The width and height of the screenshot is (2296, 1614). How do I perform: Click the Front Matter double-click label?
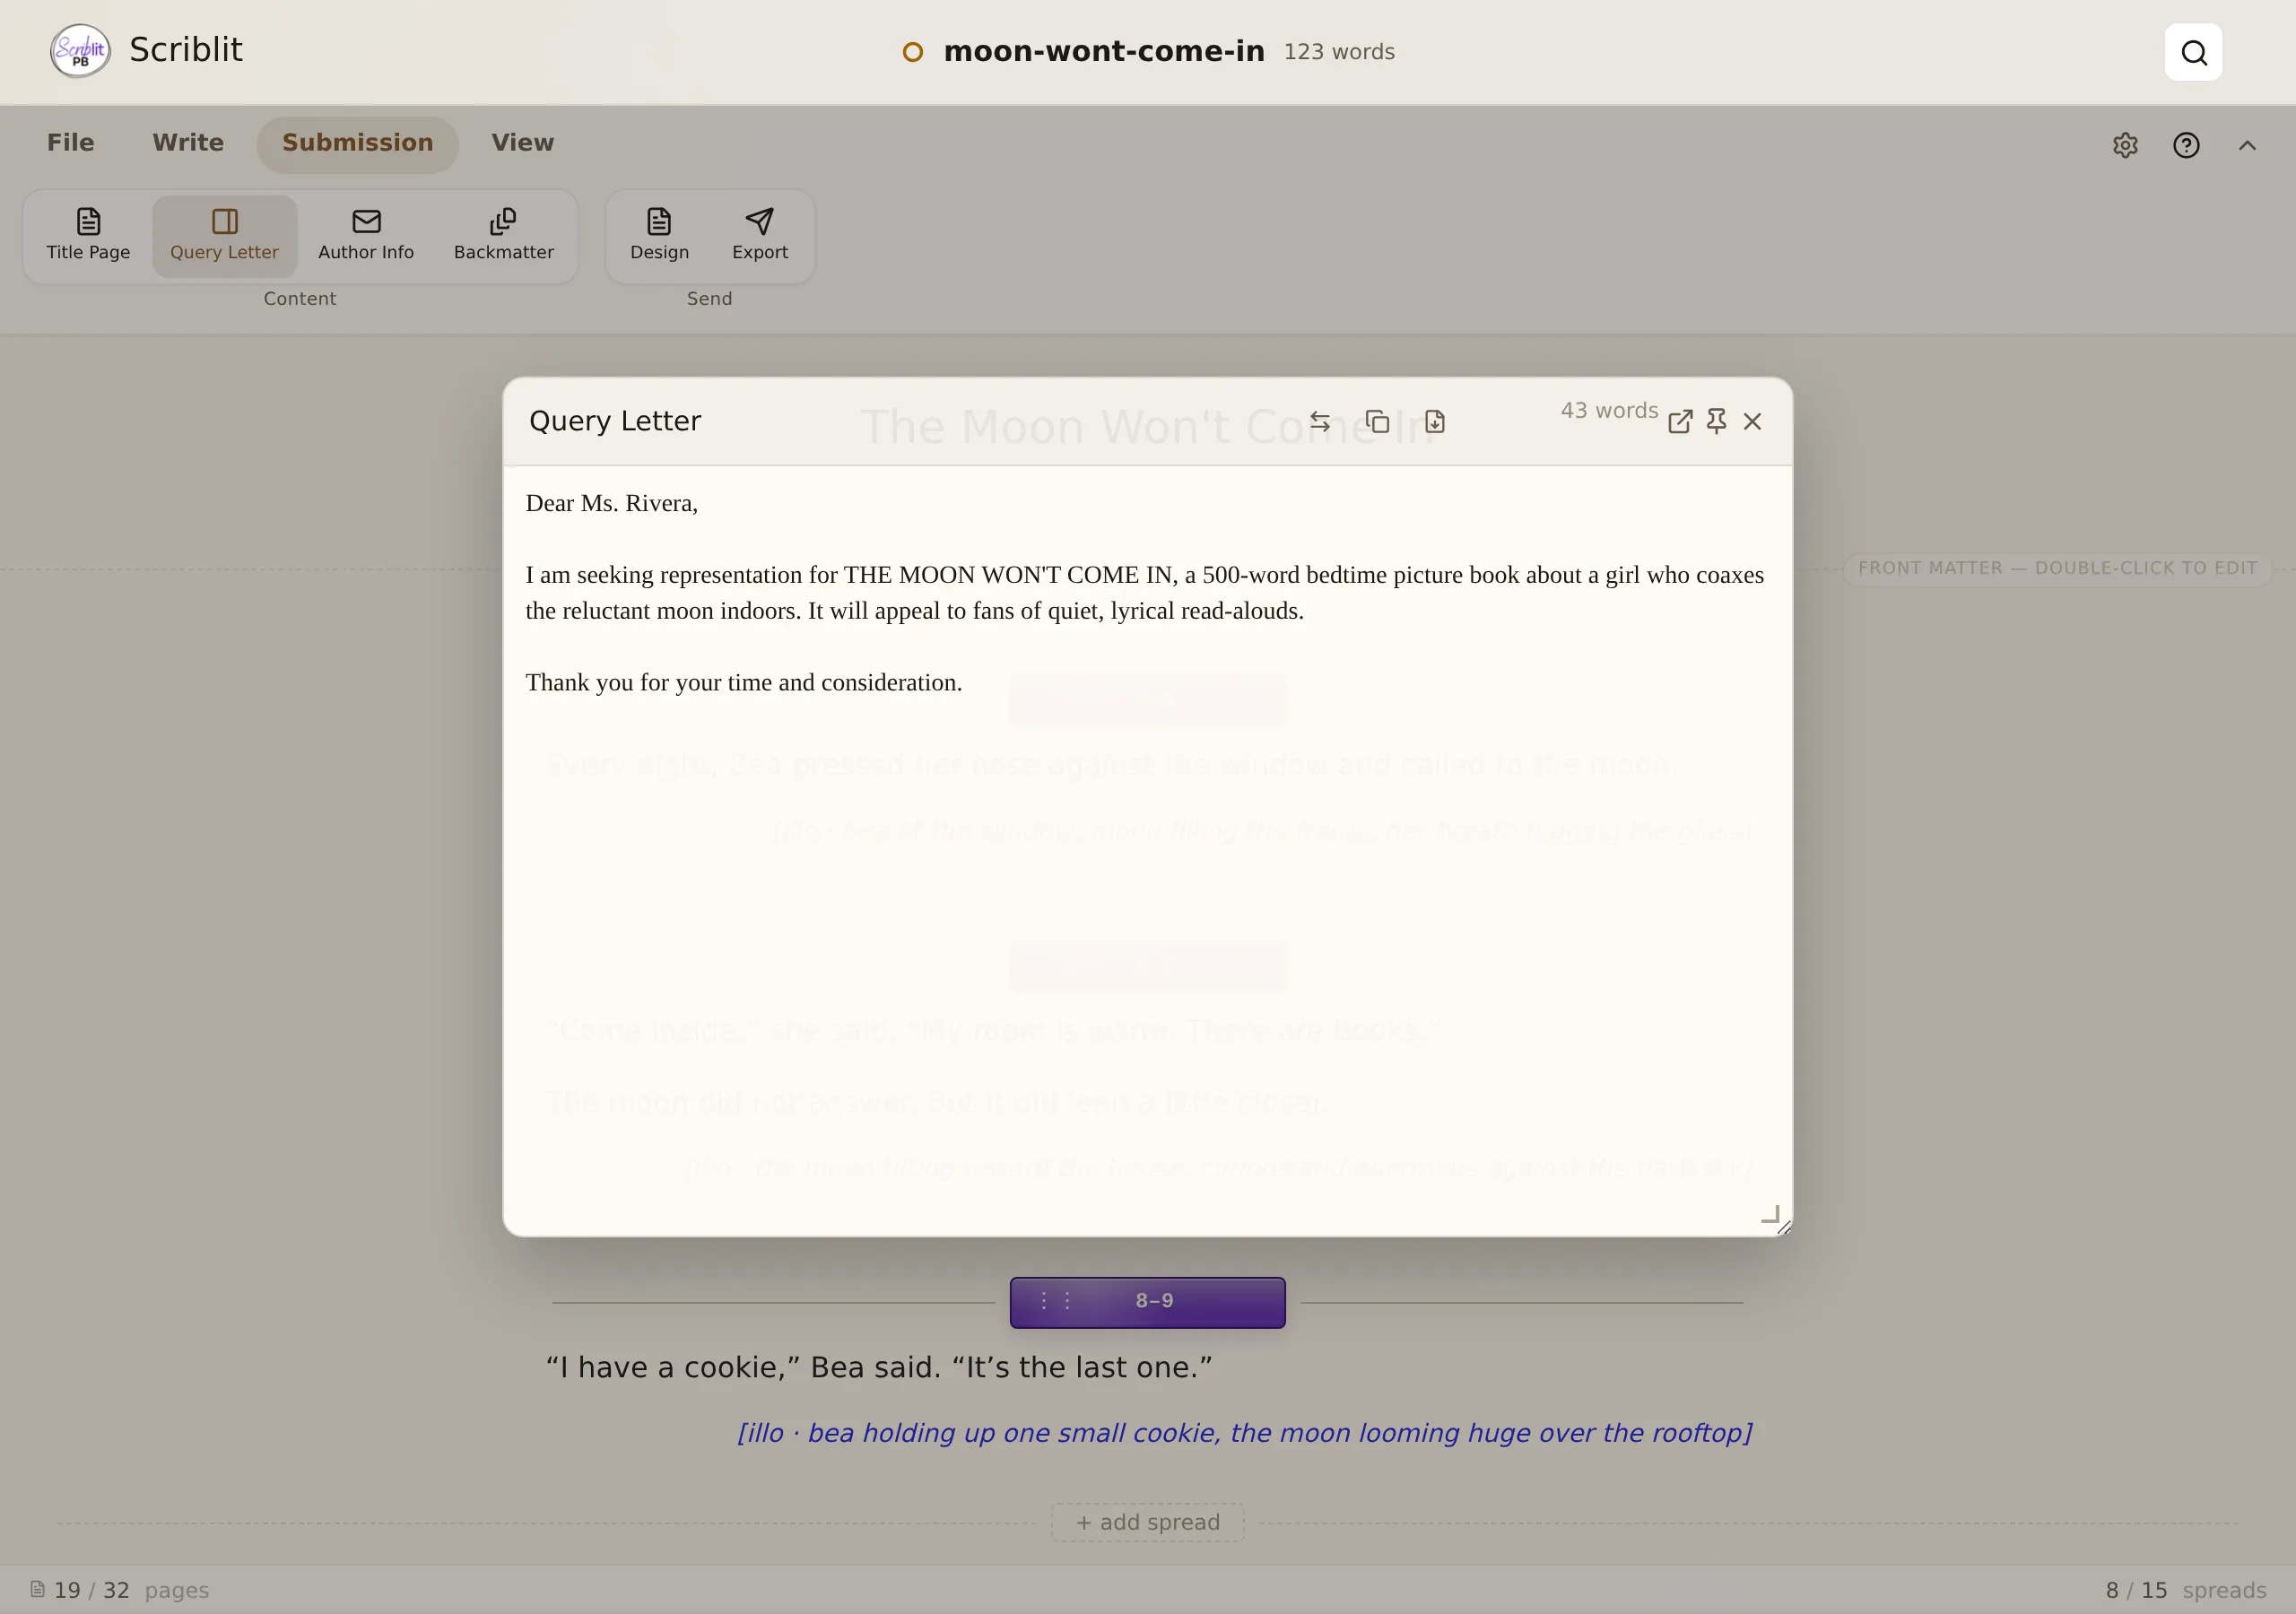[x=2057, y=569]
